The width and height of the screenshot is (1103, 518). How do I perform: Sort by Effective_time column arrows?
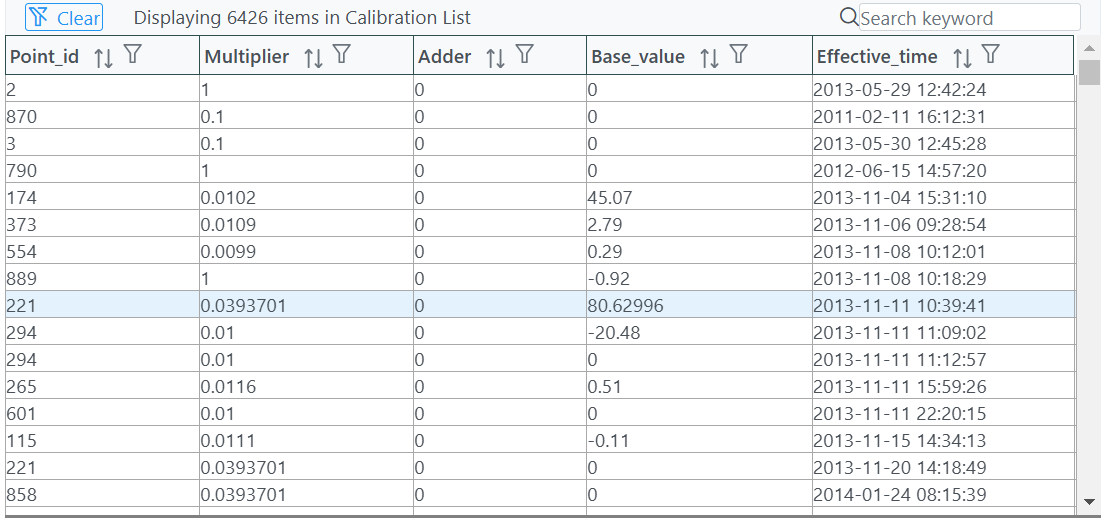click(962, 58)
